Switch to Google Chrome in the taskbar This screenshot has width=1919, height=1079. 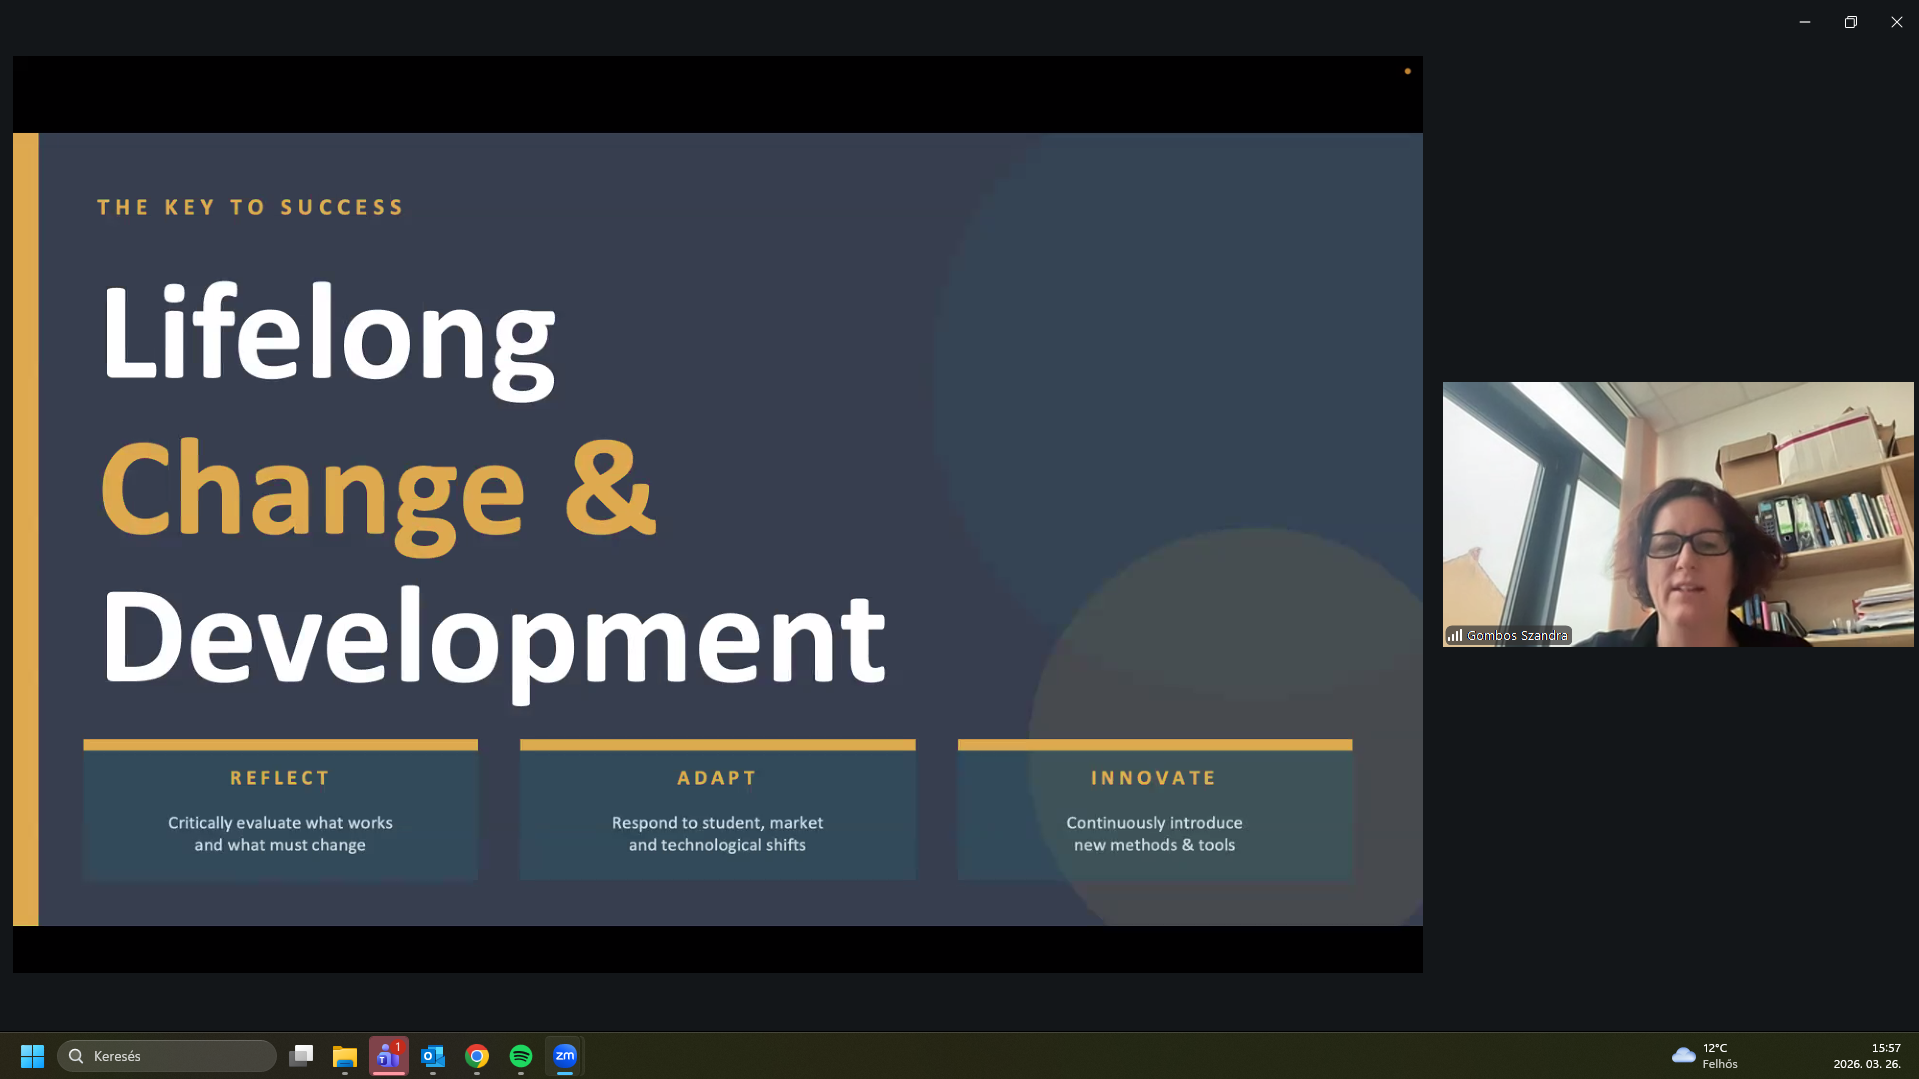477,1056
